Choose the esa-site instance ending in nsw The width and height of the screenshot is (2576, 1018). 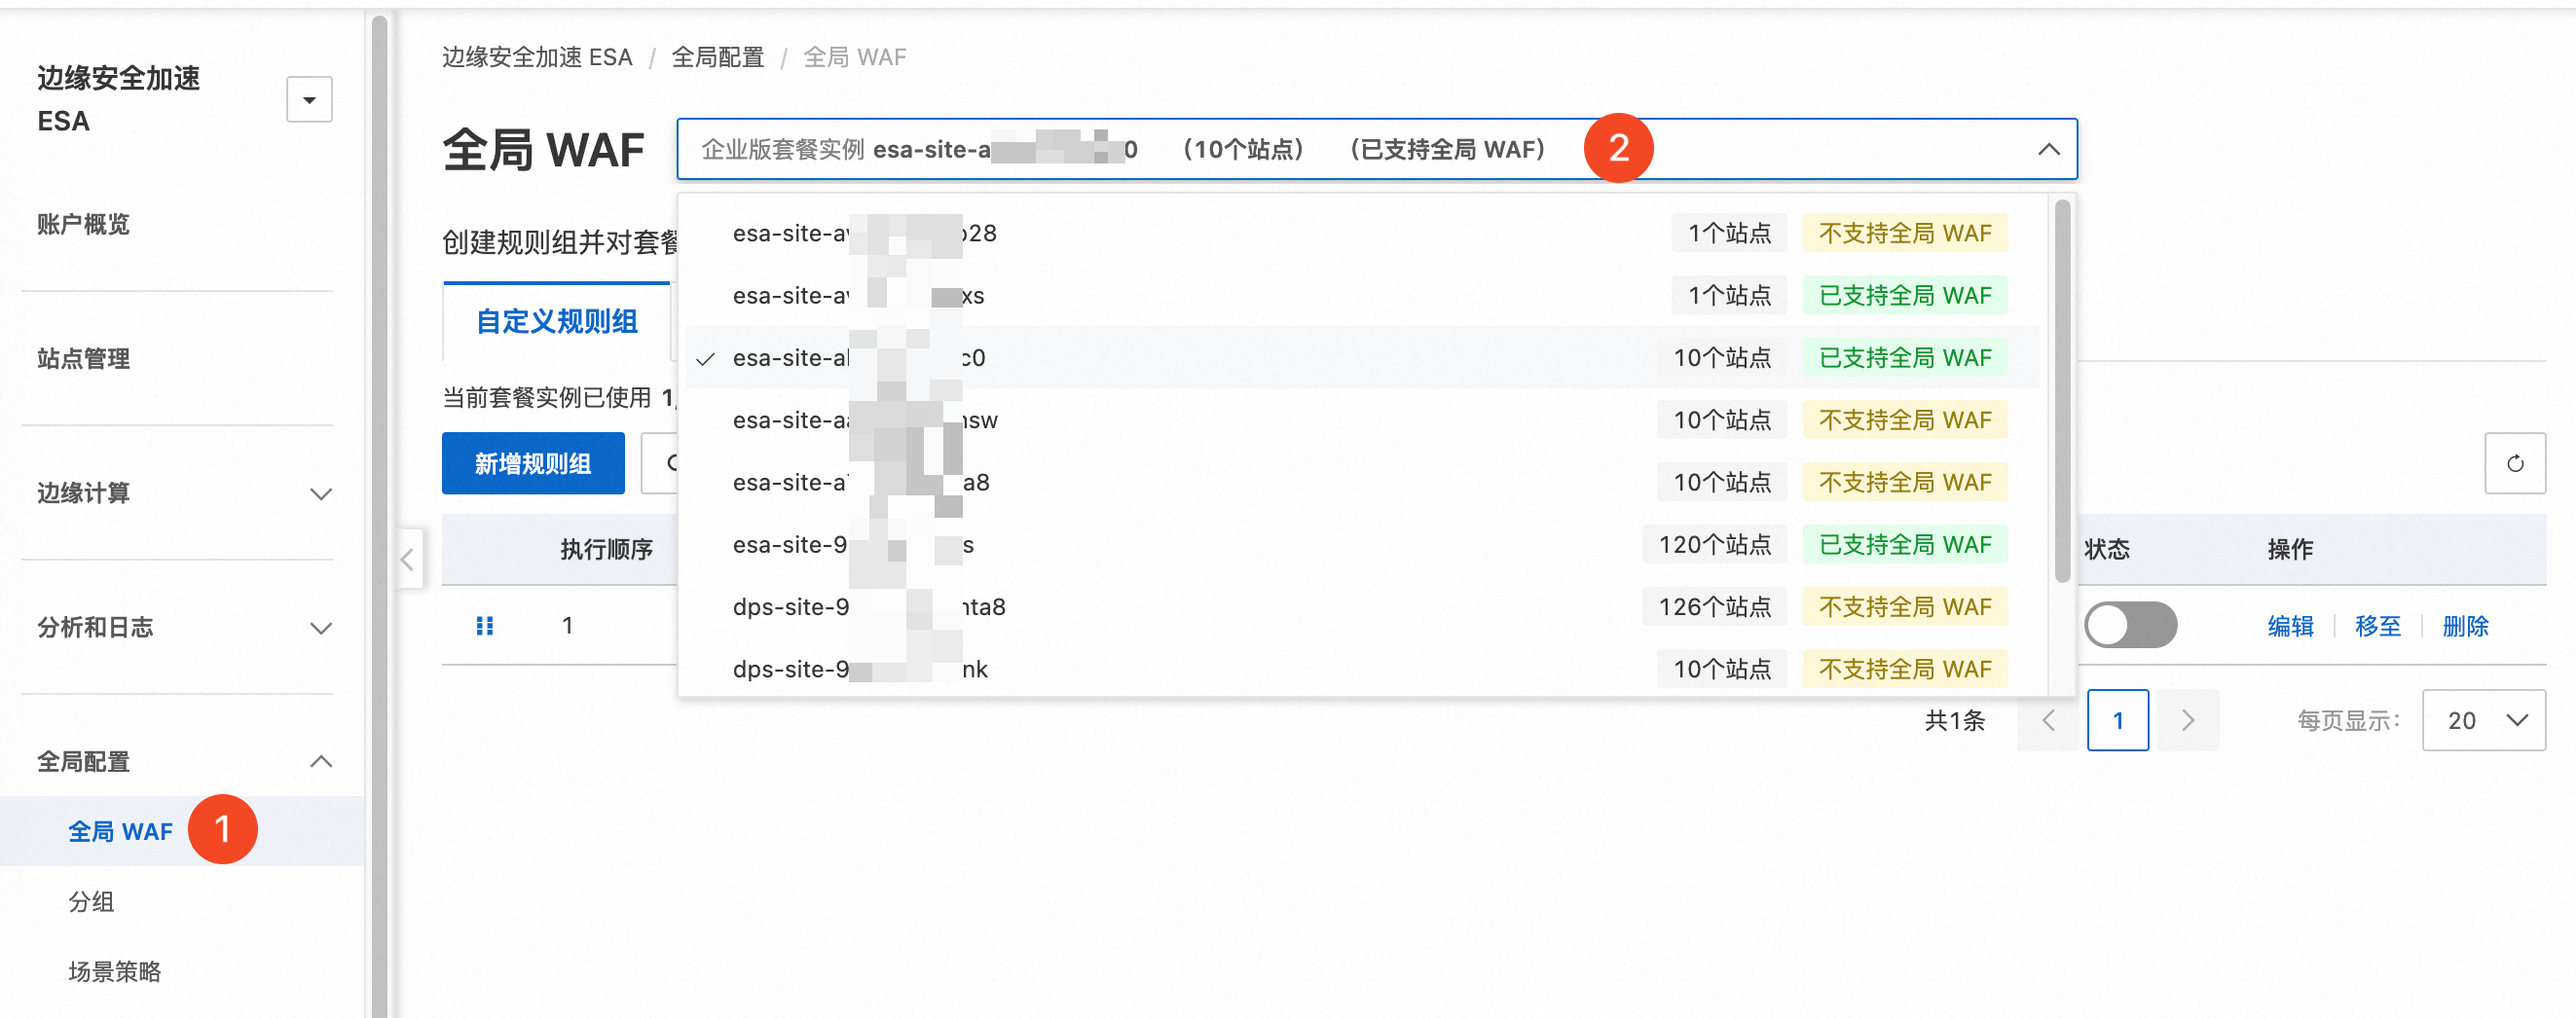[1361, 420]
